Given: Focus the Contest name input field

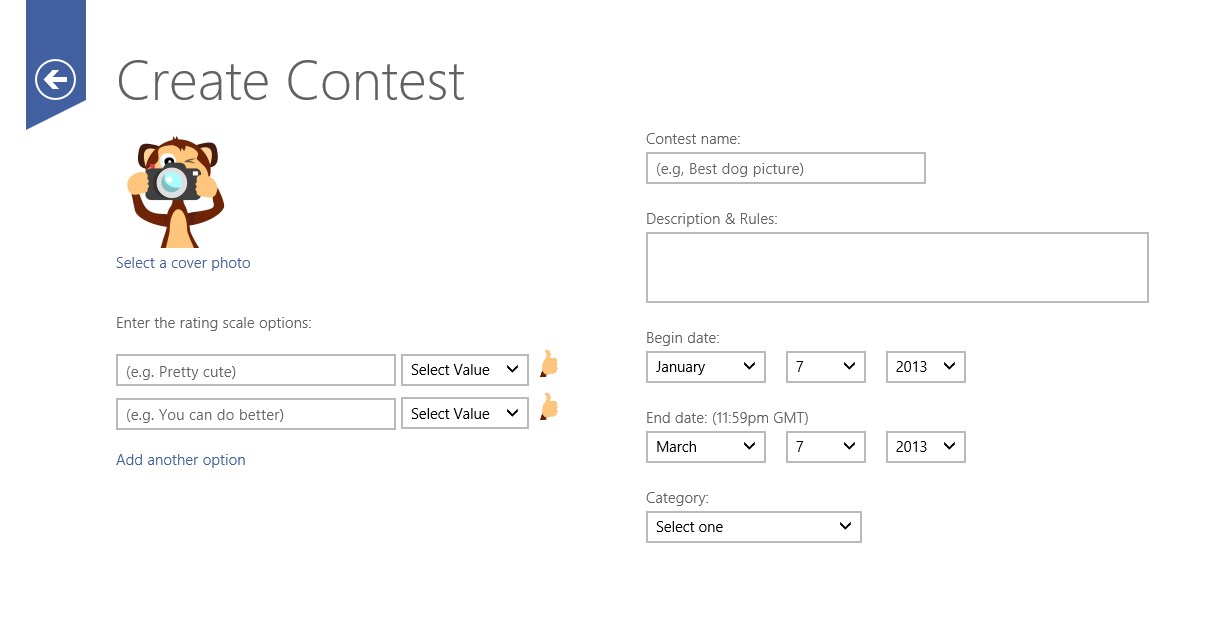Looking at the screenshot, I should 785,168.
